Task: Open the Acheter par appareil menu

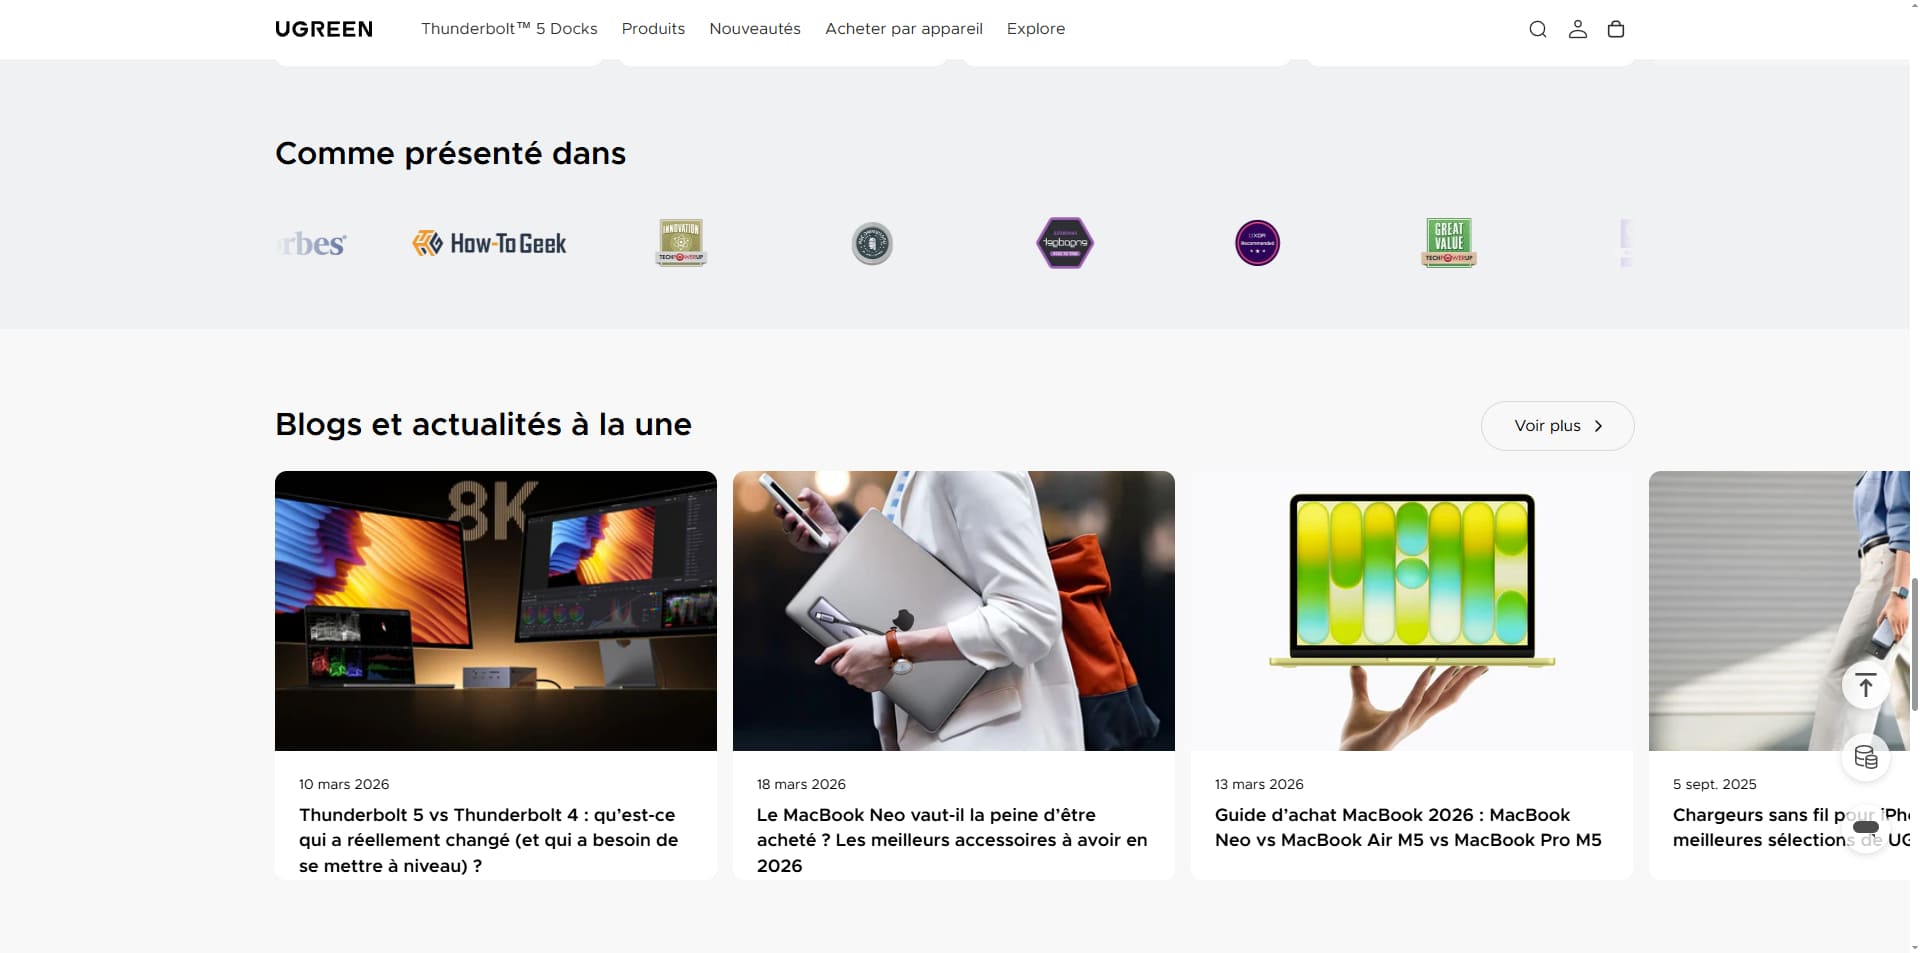Action: coord(904,29)
